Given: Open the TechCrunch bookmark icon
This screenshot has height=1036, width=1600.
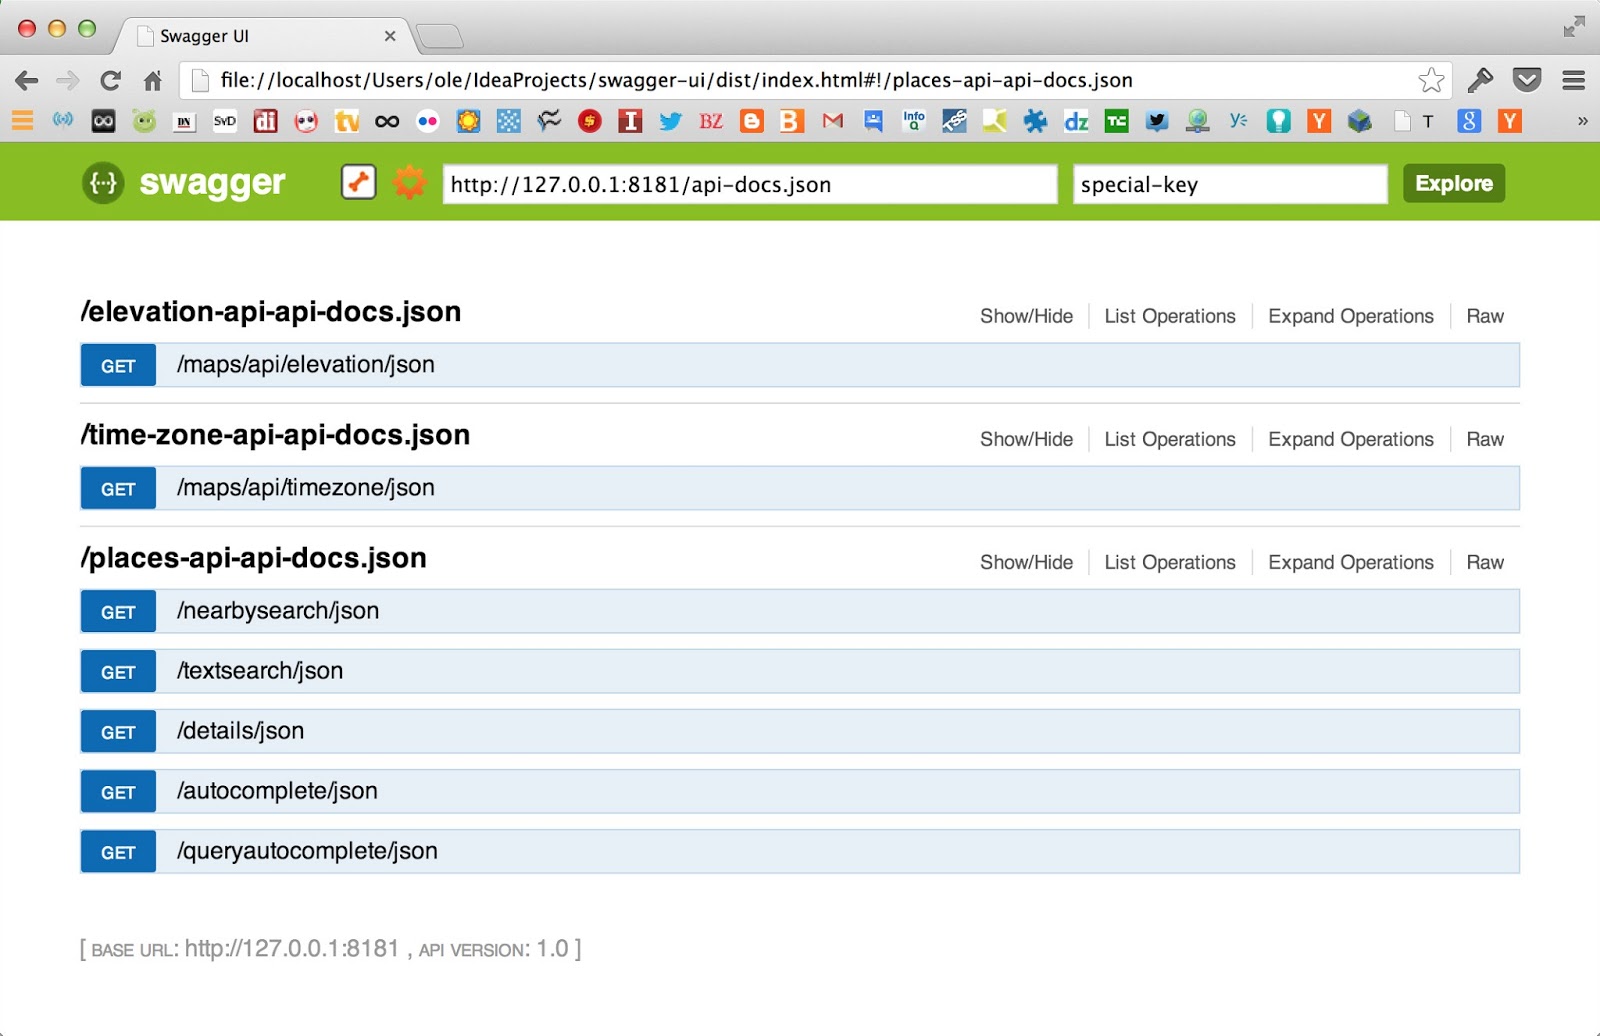Looking at the screenshot, I should (x=1116, y=121).
